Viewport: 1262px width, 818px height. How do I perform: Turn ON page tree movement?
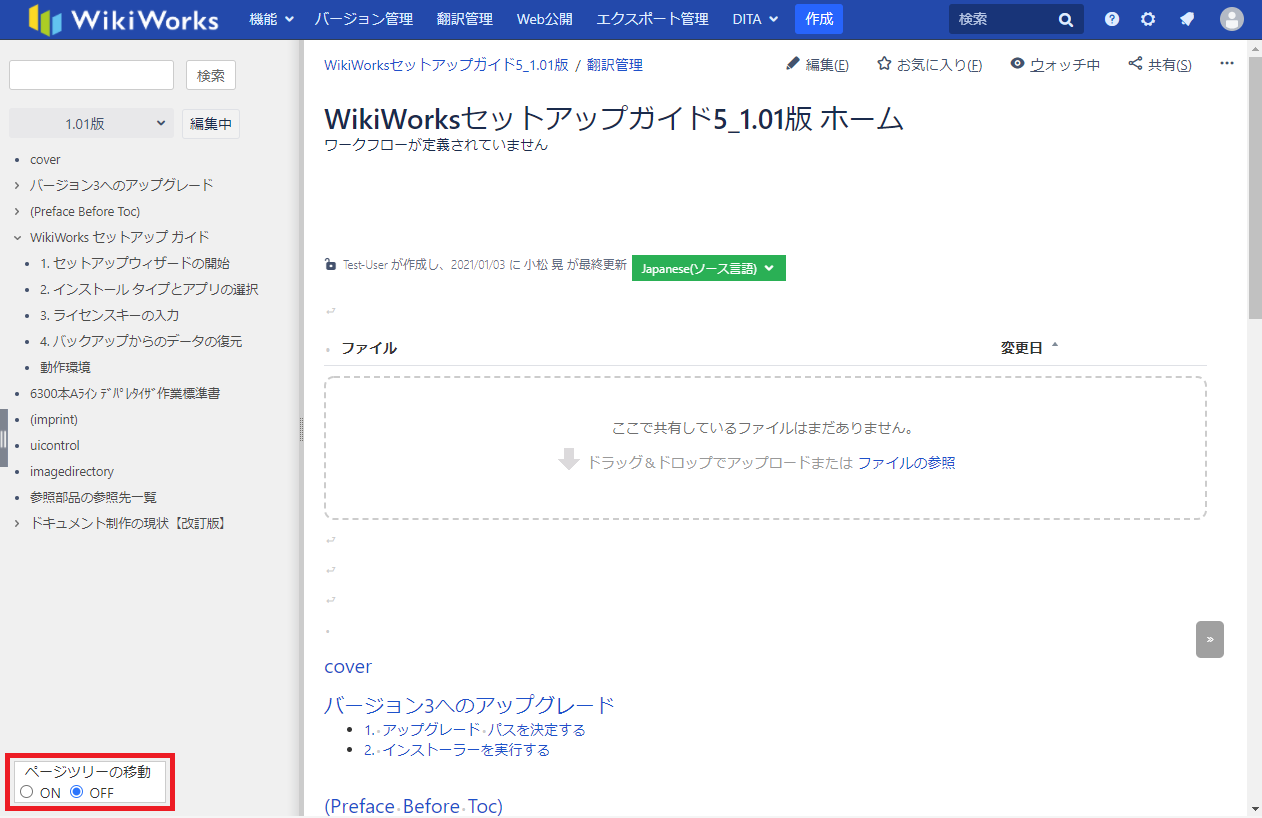click(26, 792)
